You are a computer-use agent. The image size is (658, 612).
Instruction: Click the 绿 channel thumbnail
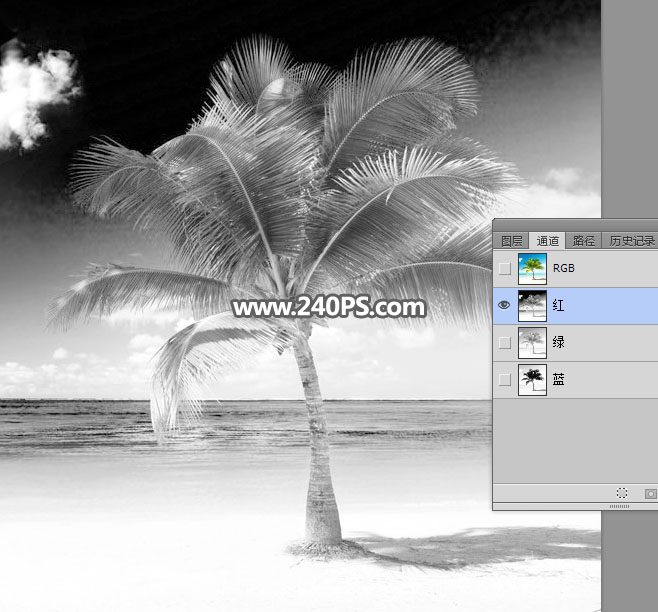click(x=532, y=343)
